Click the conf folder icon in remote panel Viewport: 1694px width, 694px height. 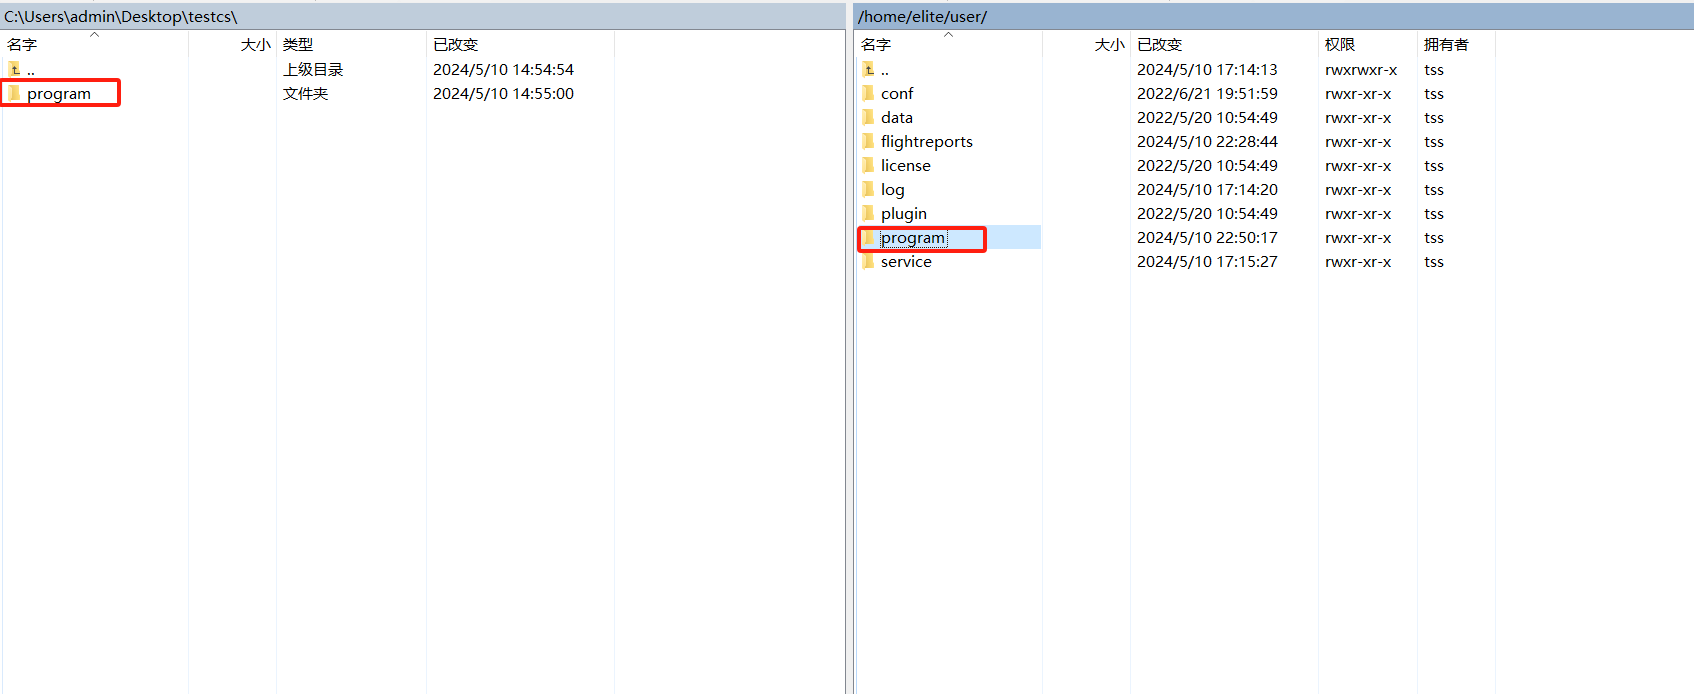[x=868, y=93]
